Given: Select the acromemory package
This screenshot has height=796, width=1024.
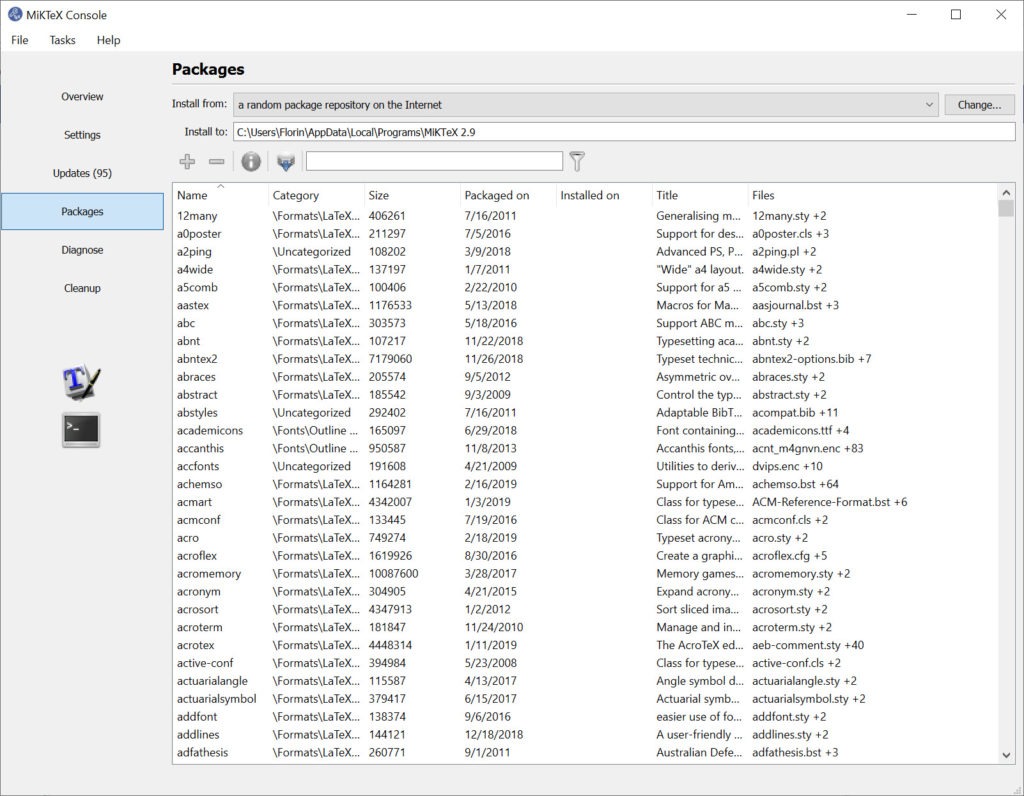Looking at the screenshot, I should (209, 573).
